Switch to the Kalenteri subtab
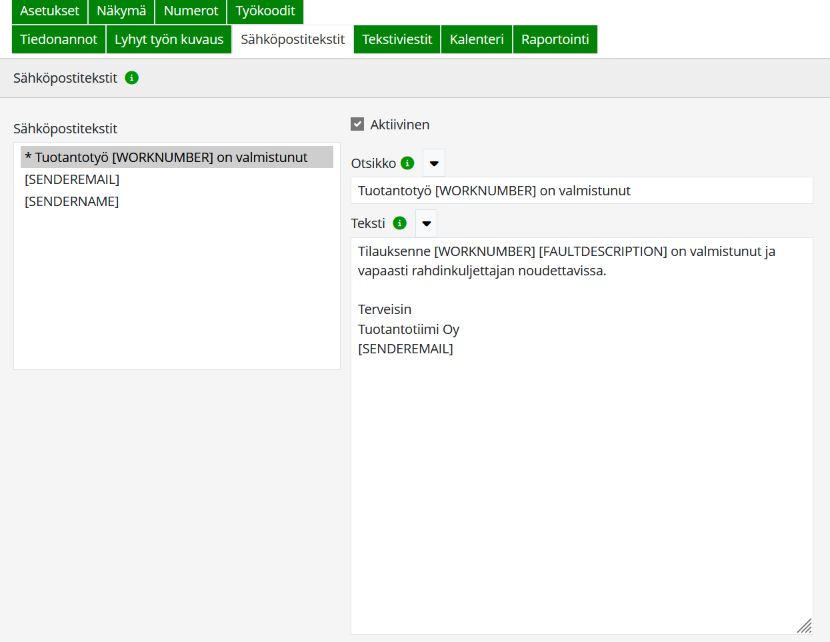Image resolution: width=830 pixels, height=642 pixels. [x=477, y=39]
